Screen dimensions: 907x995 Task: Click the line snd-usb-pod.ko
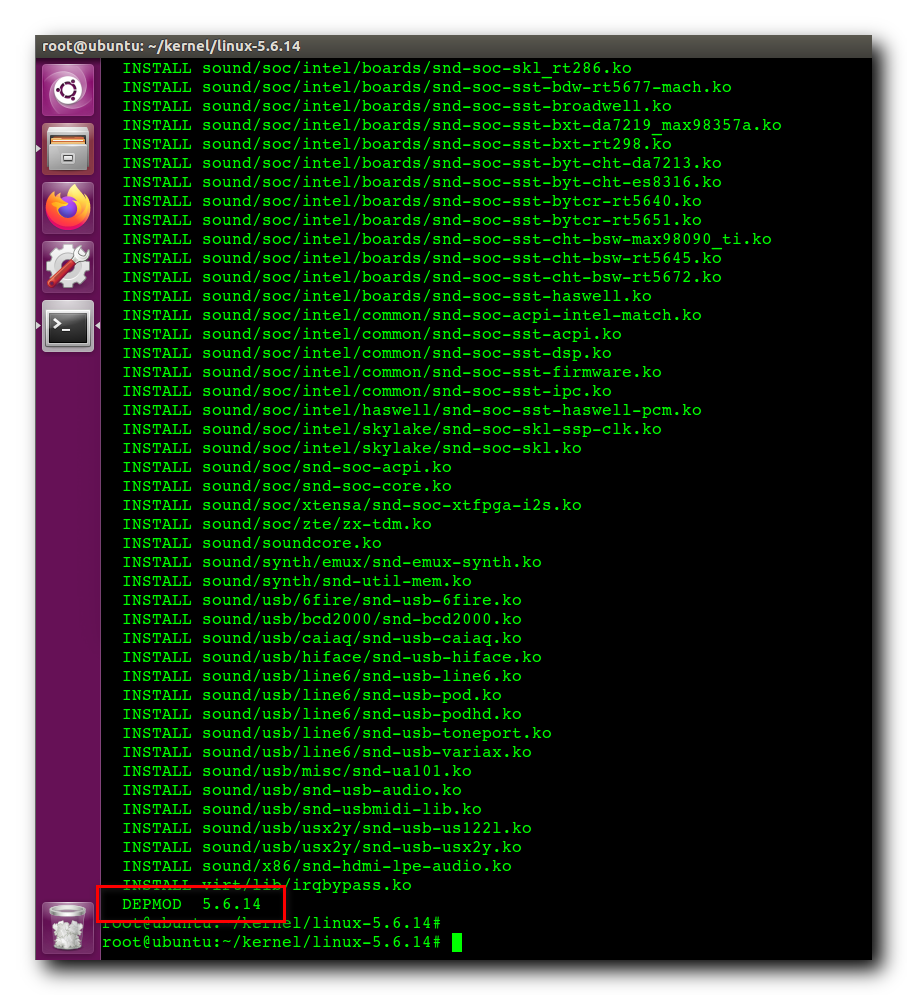[x=312, y=696]
